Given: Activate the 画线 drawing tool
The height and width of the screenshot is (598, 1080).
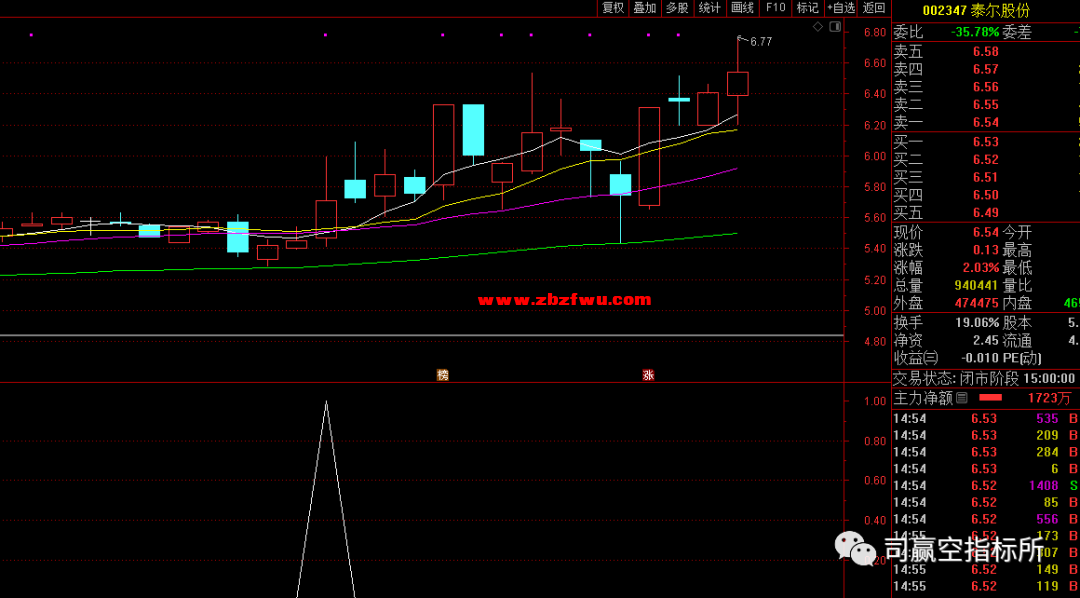Looking at the screenshot, I should [742, 8].
